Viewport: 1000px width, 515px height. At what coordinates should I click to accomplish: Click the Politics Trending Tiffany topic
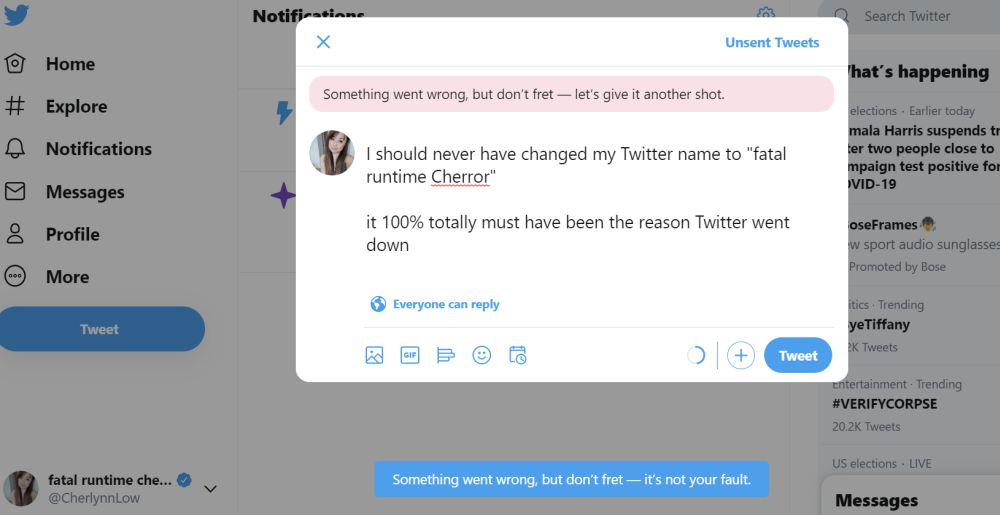(918, 326)
